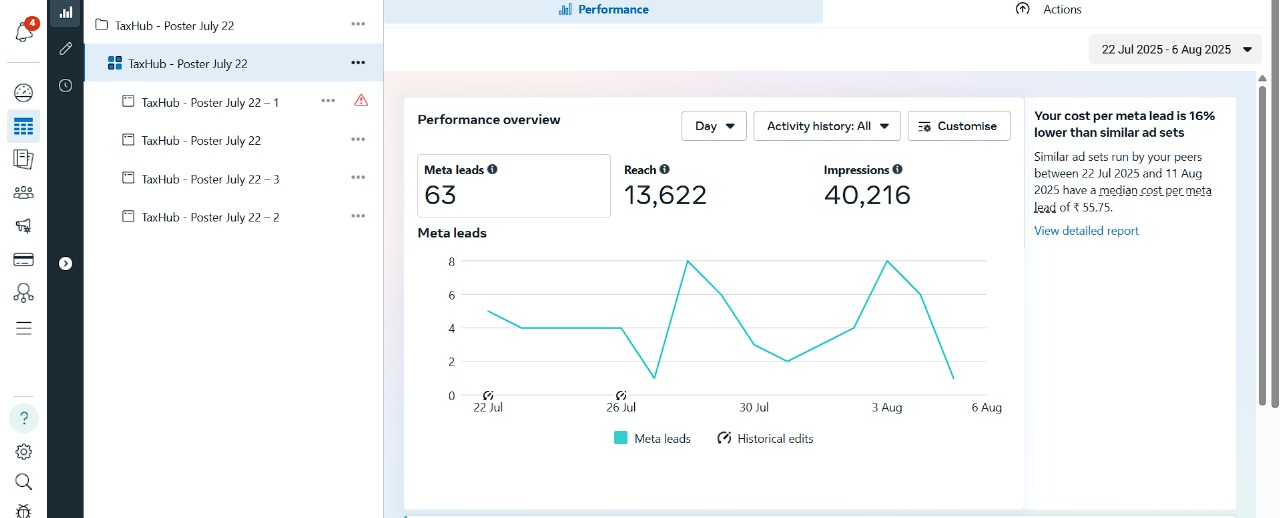The image size is (1280, 518).
Task: Click the Edit pencil icon
Action: point(66,48)
